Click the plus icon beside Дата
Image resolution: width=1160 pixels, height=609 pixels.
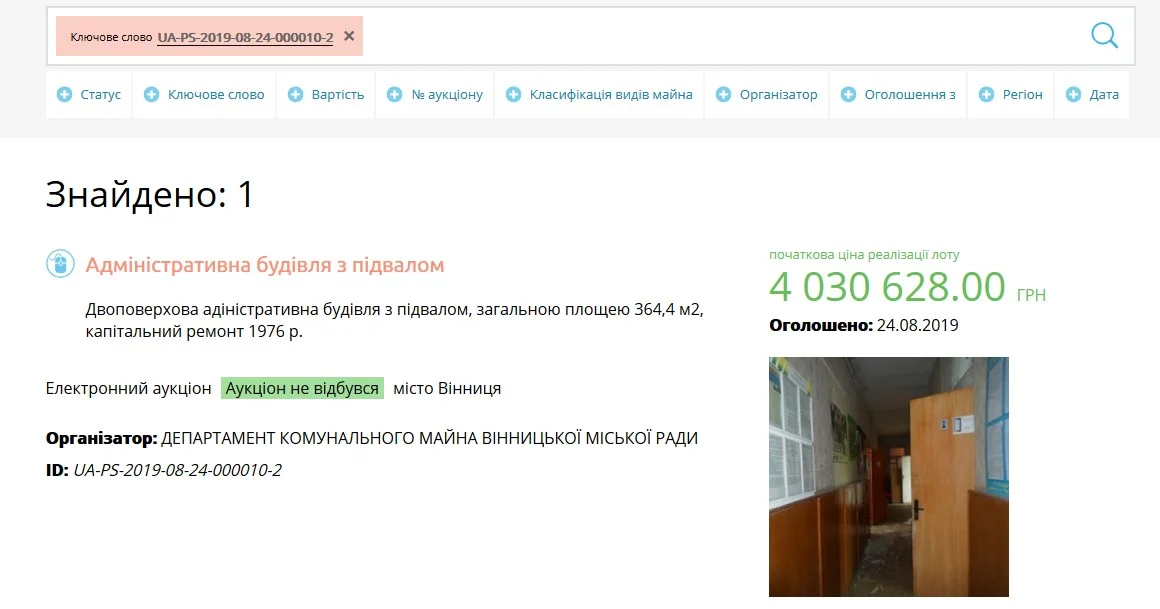click(1073, 95)
